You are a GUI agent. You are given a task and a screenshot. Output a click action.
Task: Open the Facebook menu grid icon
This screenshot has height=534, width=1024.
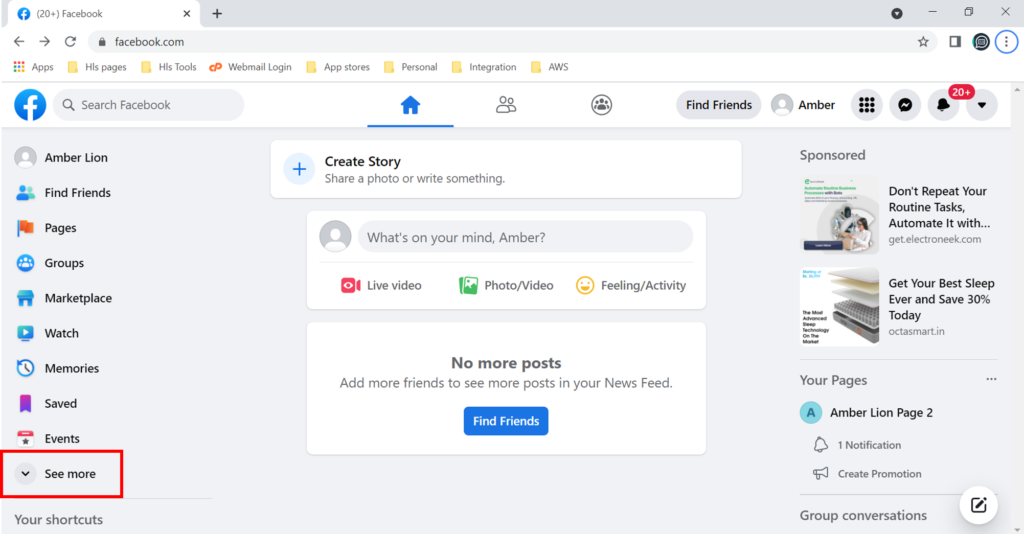click(x=867, y=105)
